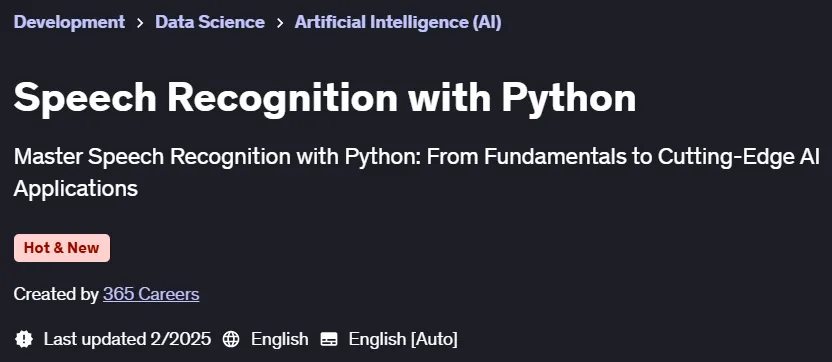Click the word Applications in the subtitle
This screenshot has width=832, height=362.
coord(76,188)
